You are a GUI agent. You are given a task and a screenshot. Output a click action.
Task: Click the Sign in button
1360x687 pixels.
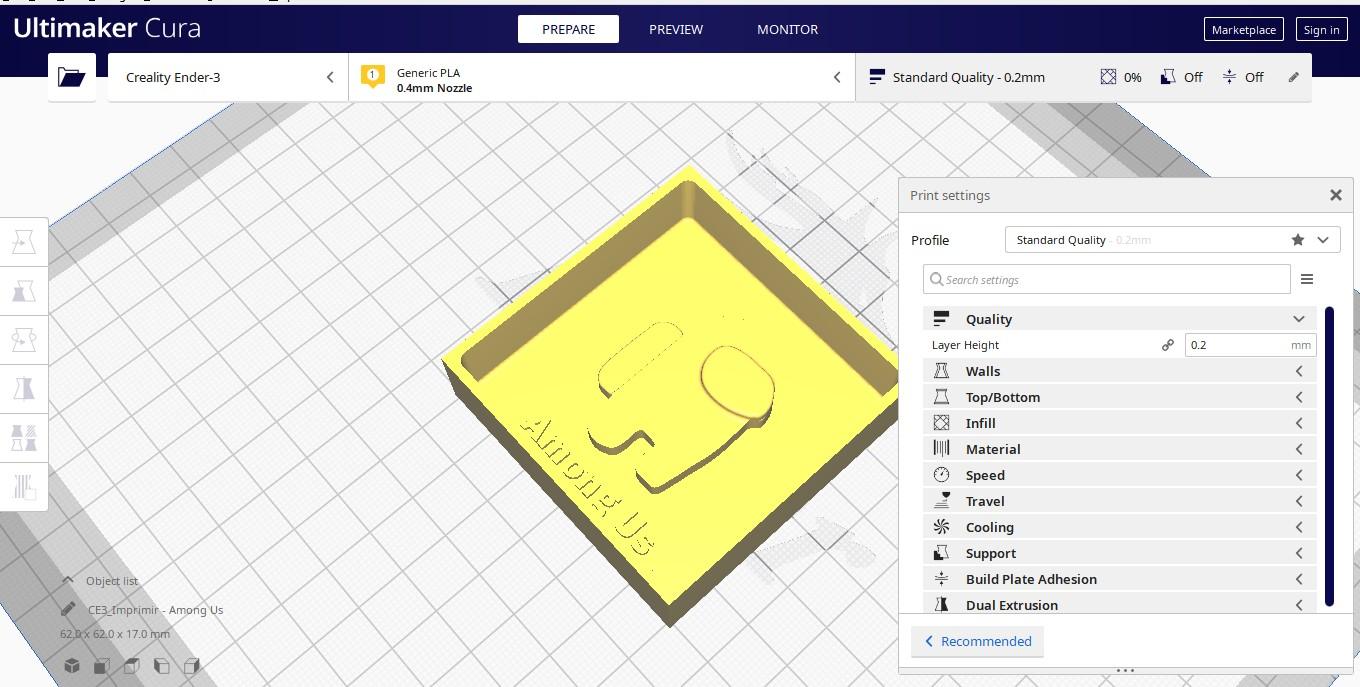1321,29
